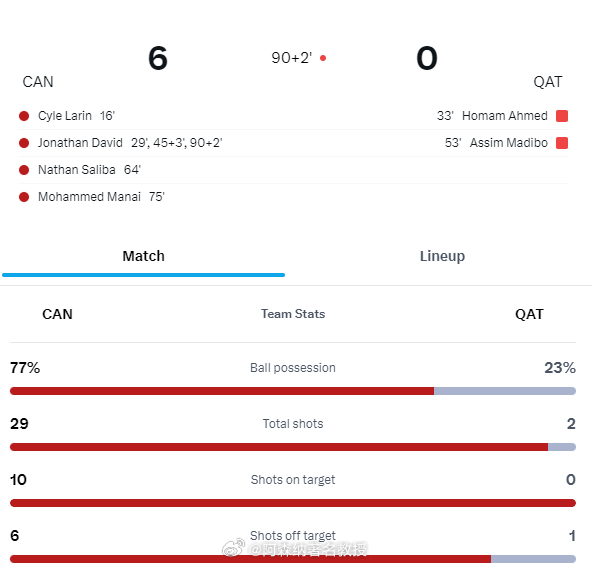Click the goal icon beside Jonathan David
The image size is (592, 565).
pyautogui.click(x=24, y=143)
